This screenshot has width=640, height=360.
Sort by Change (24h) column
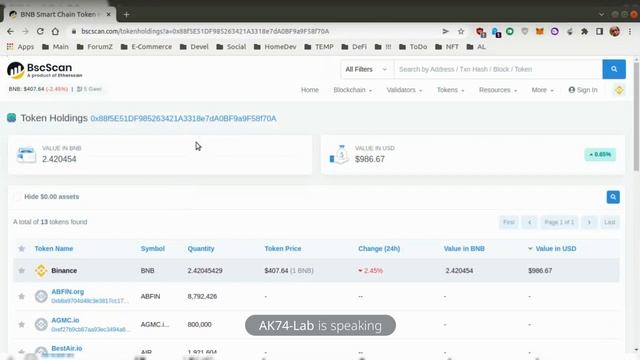[379, 249]
